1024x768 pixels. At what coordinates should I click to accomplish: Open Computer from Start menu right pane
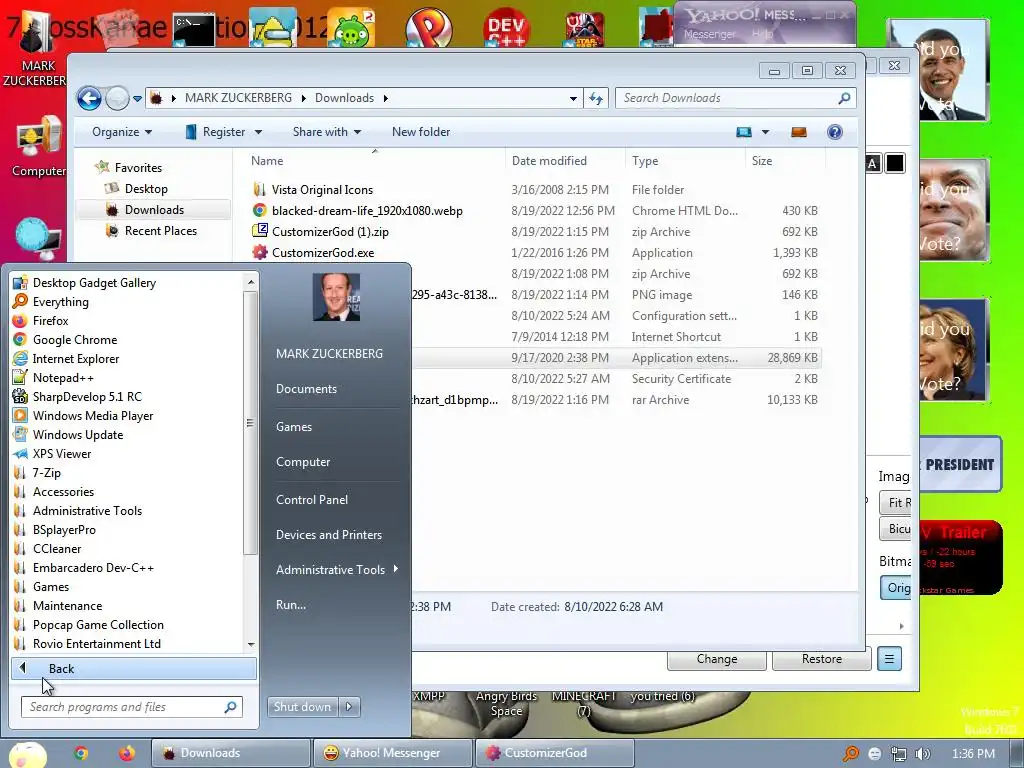pos(303,462)
